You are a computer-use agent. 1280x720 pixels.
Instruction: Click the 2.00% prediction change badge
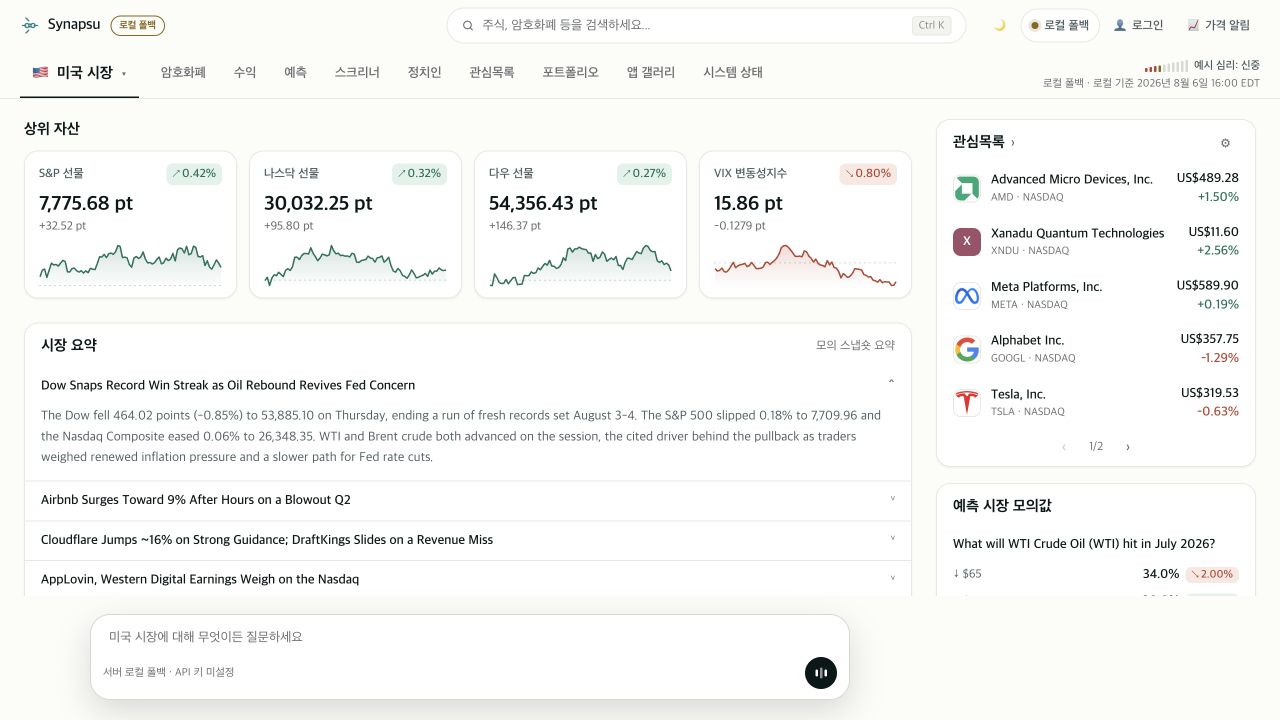(x=1212, y=574)
